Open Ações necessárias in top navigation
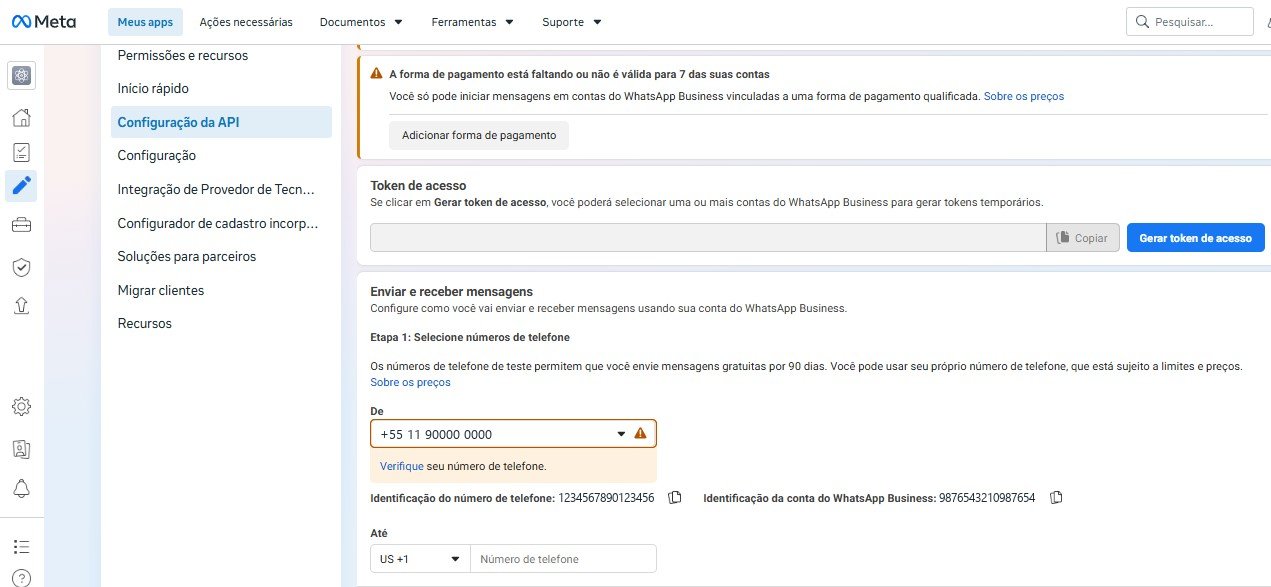This screenshot has height=587, width=1271. pos(246,21)
